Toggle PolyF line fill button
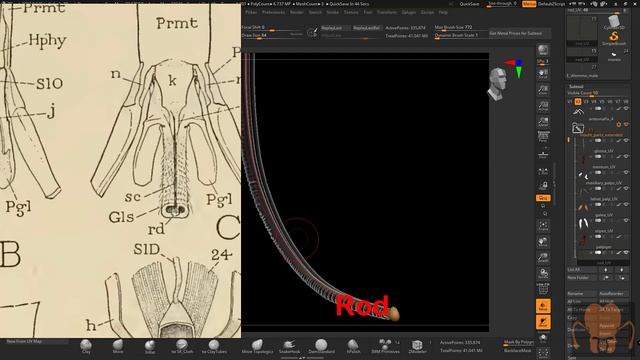640x360 pixels. point(543,289)
